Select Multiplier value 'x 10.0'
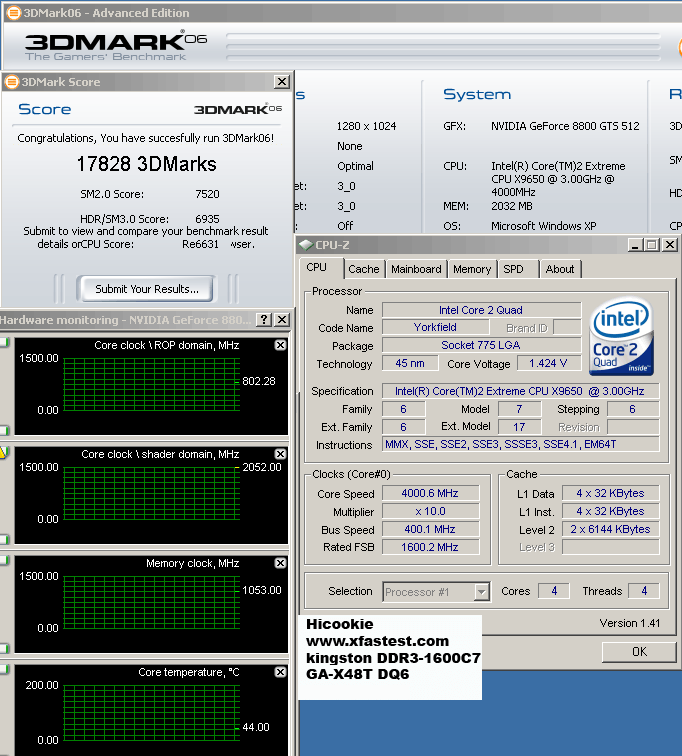The width and height of the screenshot is (682, 756). click(x=430, y=511)
